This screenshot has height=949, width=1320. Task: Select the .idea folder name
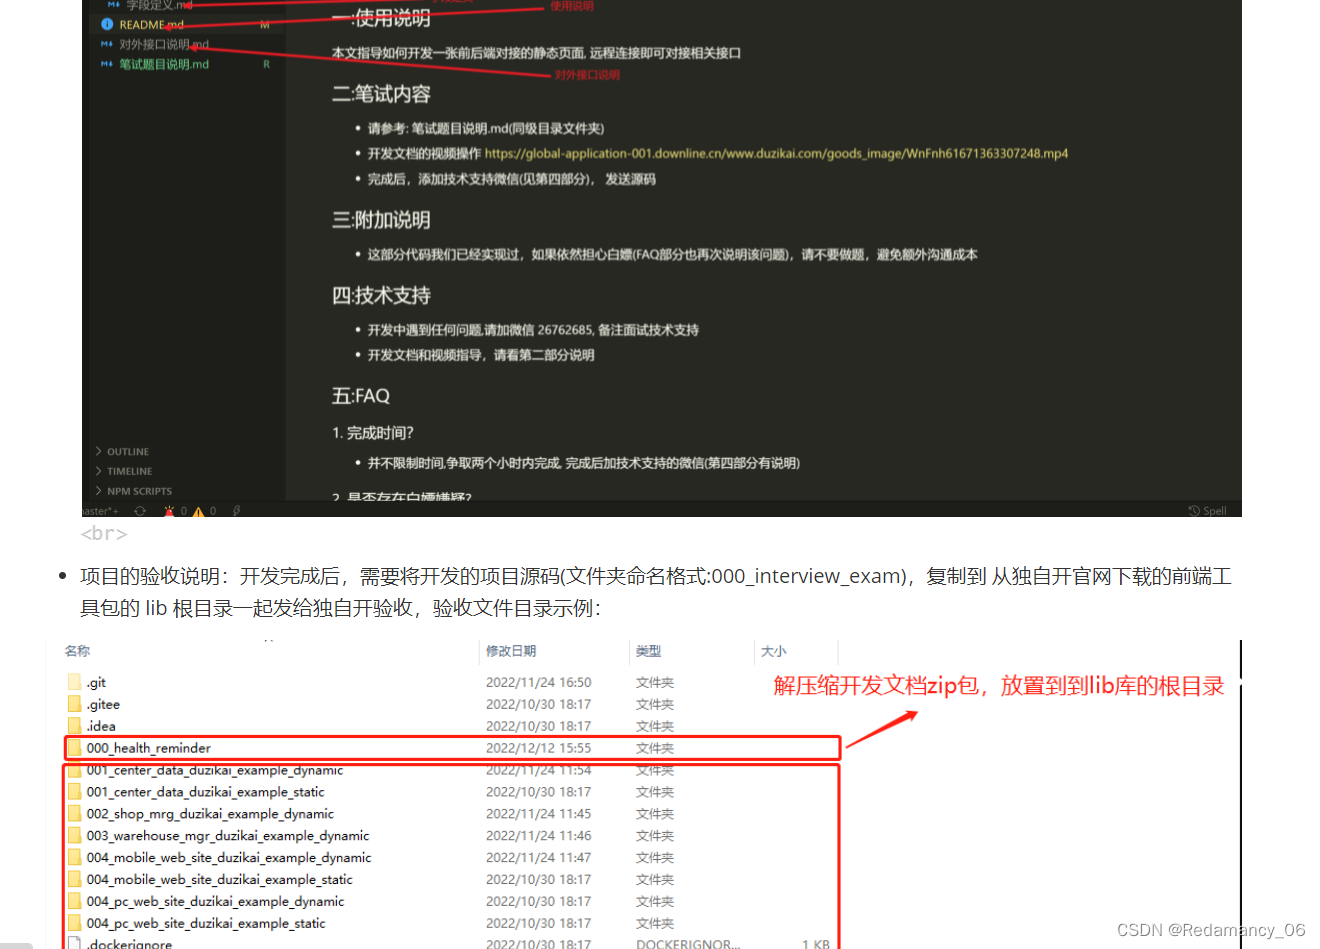click(101, 726)
